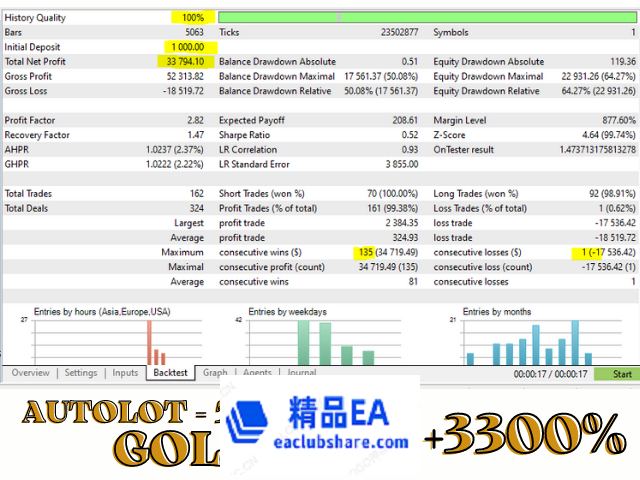
Task: Click the Total Deals value 324
Action: (x=197, y=209)
